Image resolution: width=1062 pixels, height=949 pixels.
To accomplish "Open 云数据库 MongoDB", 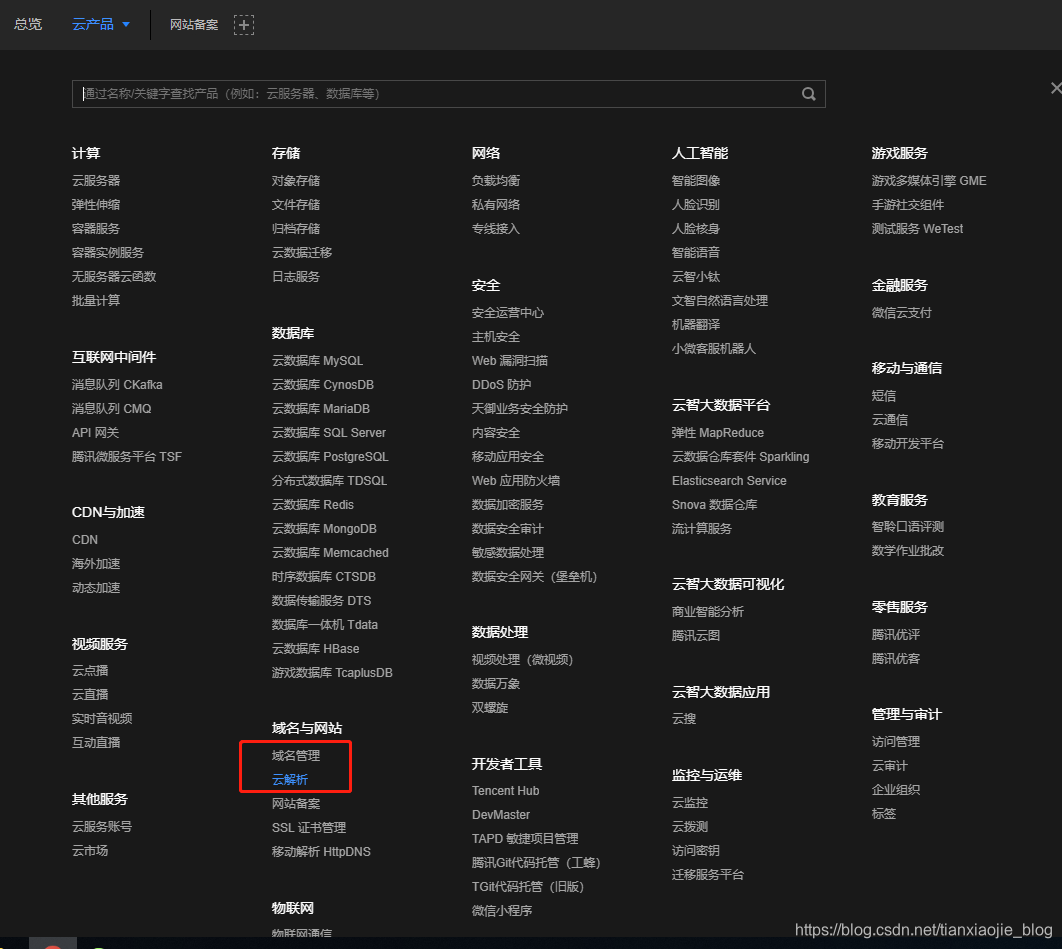I will (324, 529).
